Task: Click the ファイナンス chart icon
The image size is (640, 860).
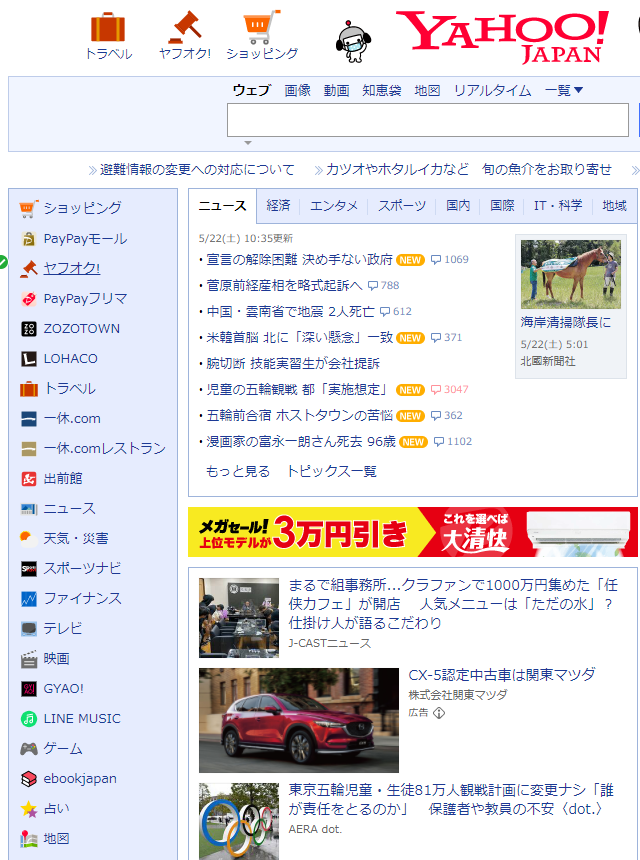Action: (29, 599)
